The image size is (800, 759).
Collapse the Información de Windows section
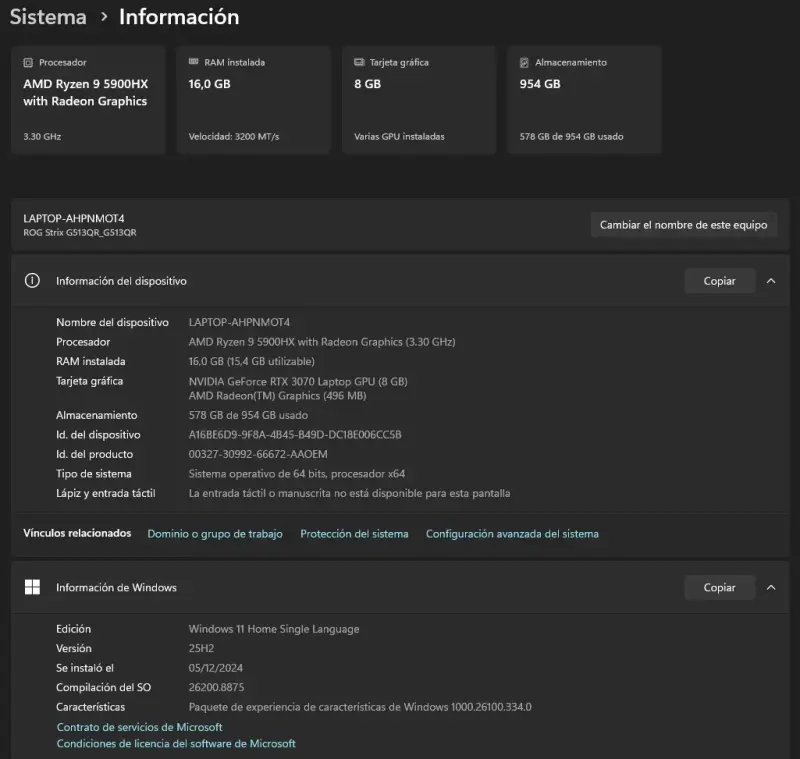[x=771, y=588]
